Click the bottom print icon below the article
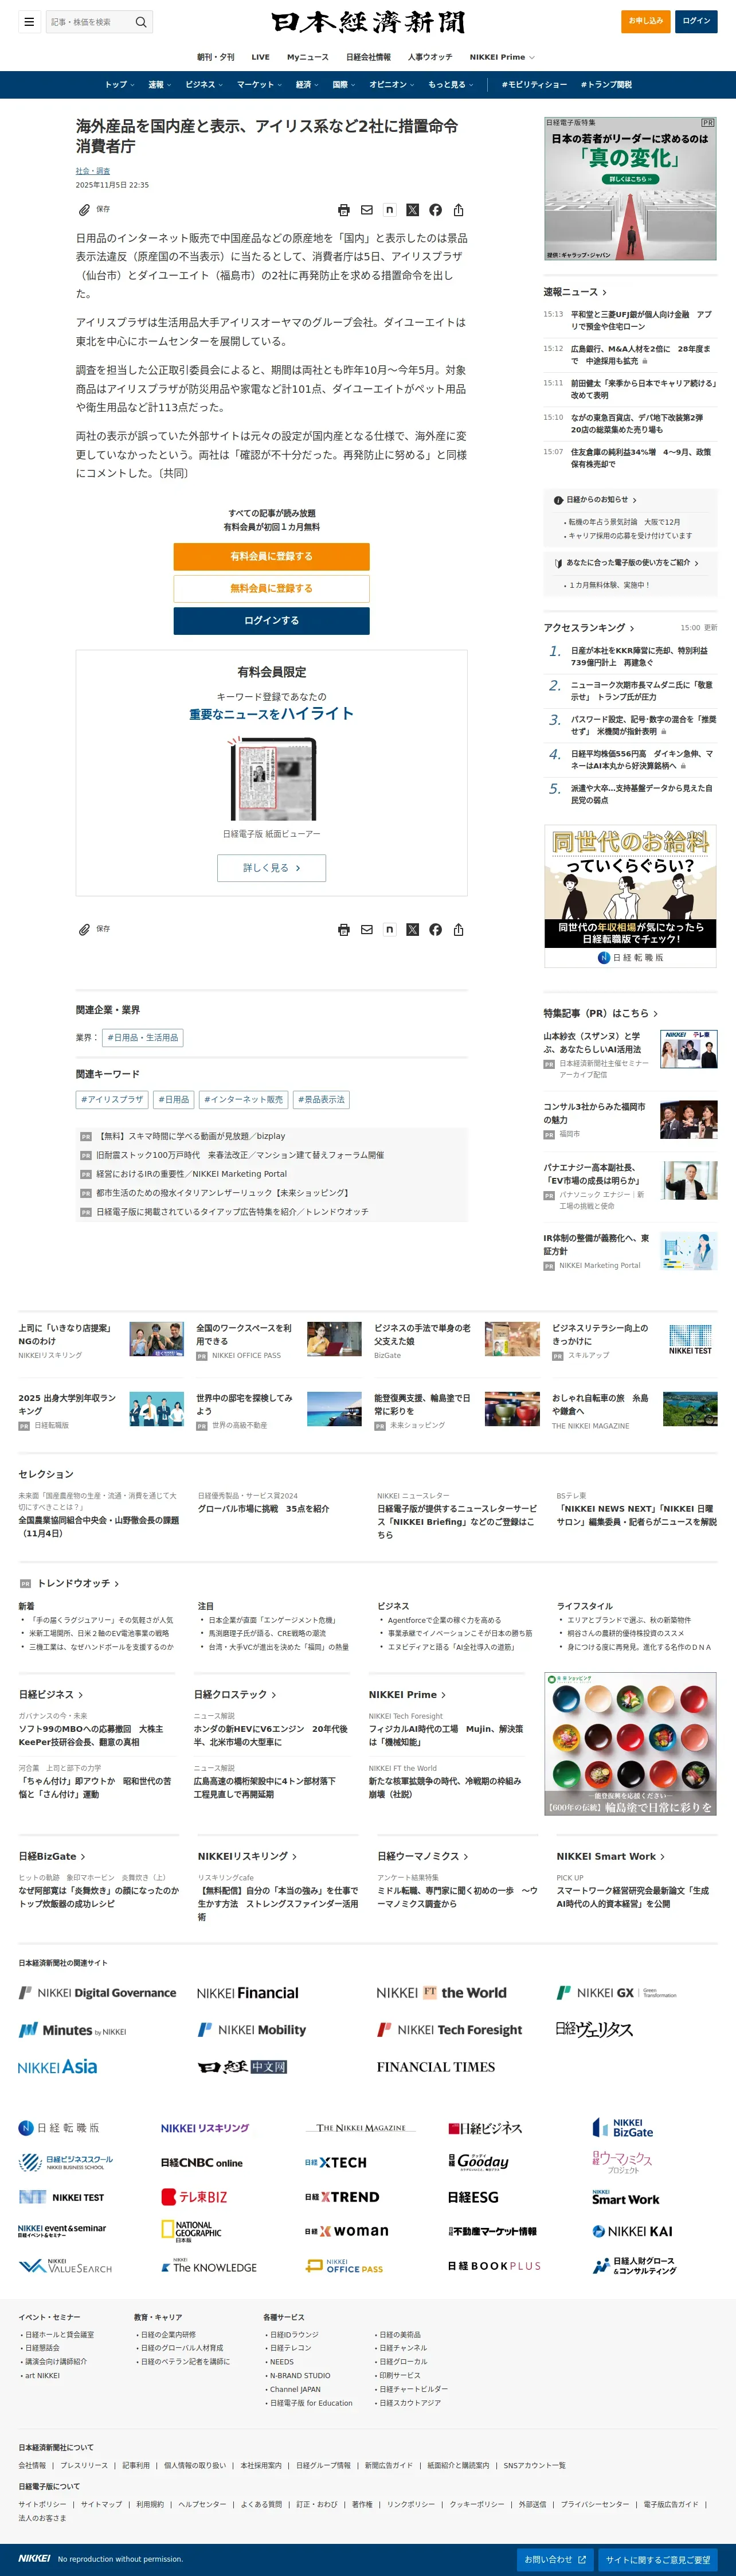This screenshot has height=2576, width=736. pos(344,930)
